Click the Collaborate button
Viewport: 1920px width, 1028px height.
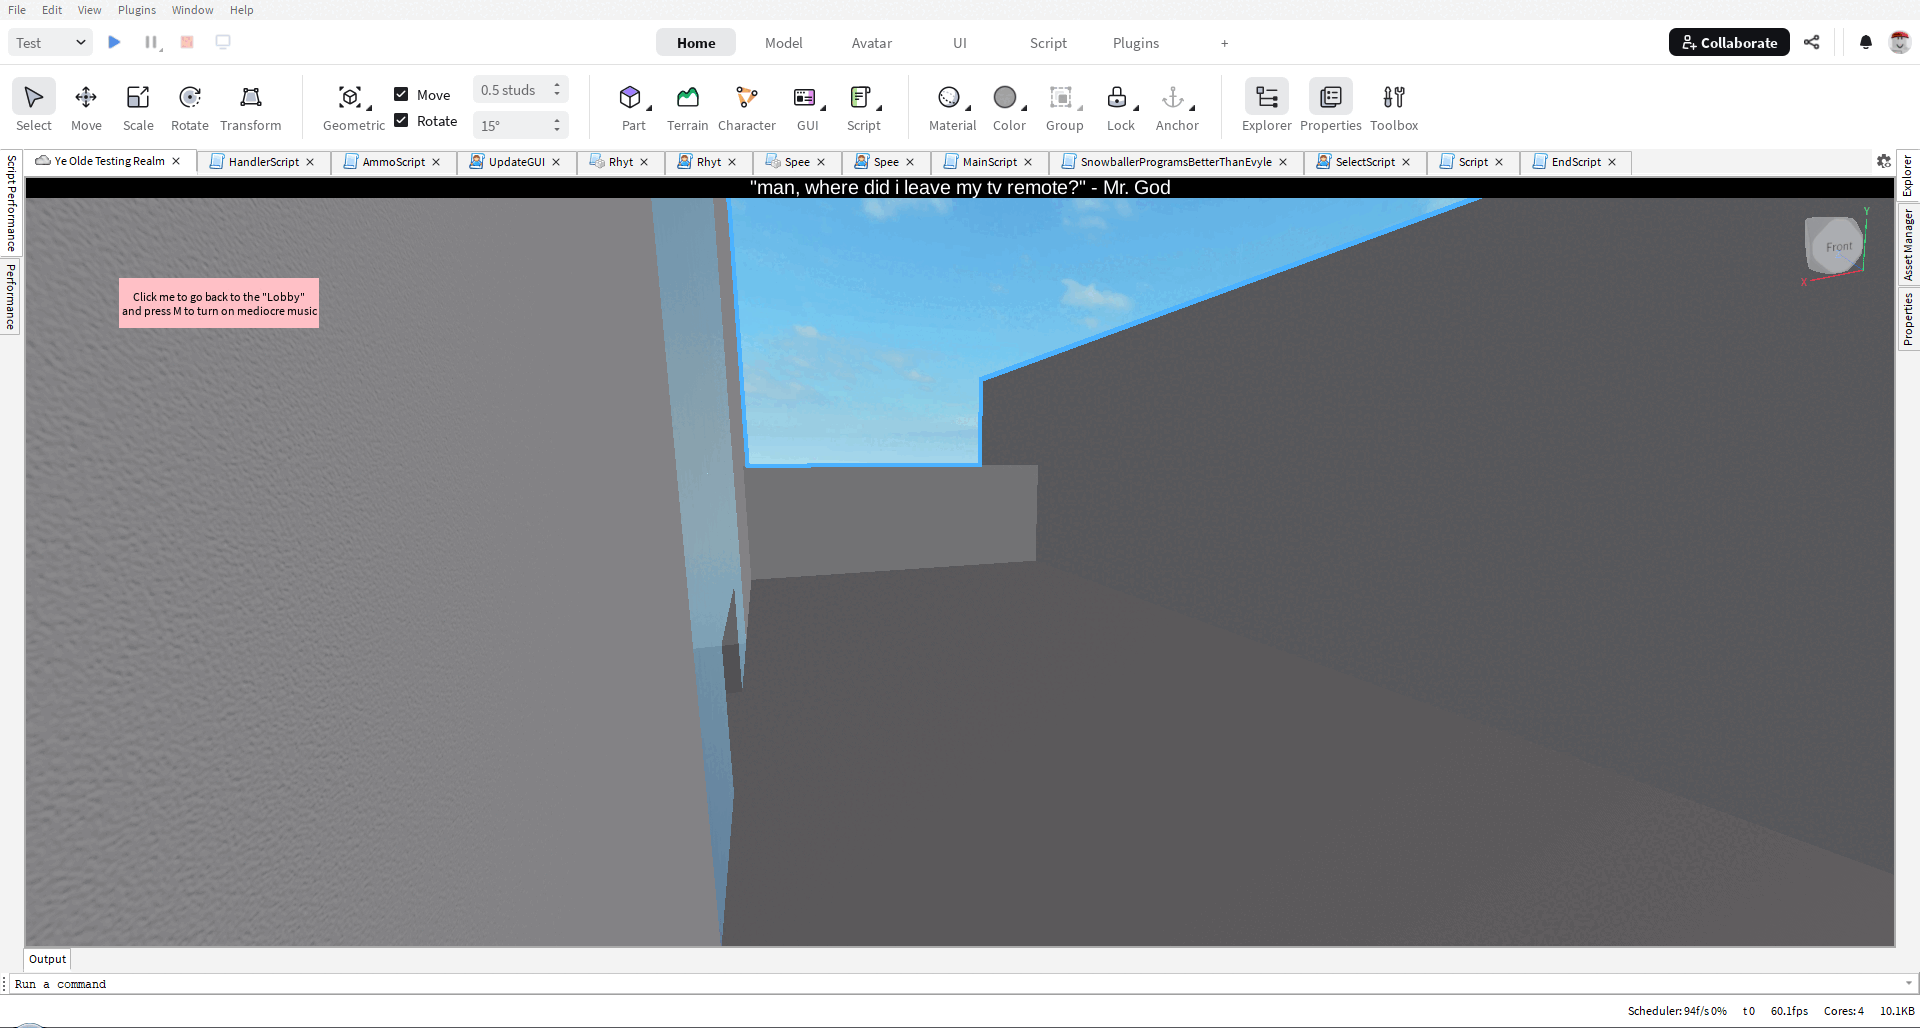[1728, 42]
